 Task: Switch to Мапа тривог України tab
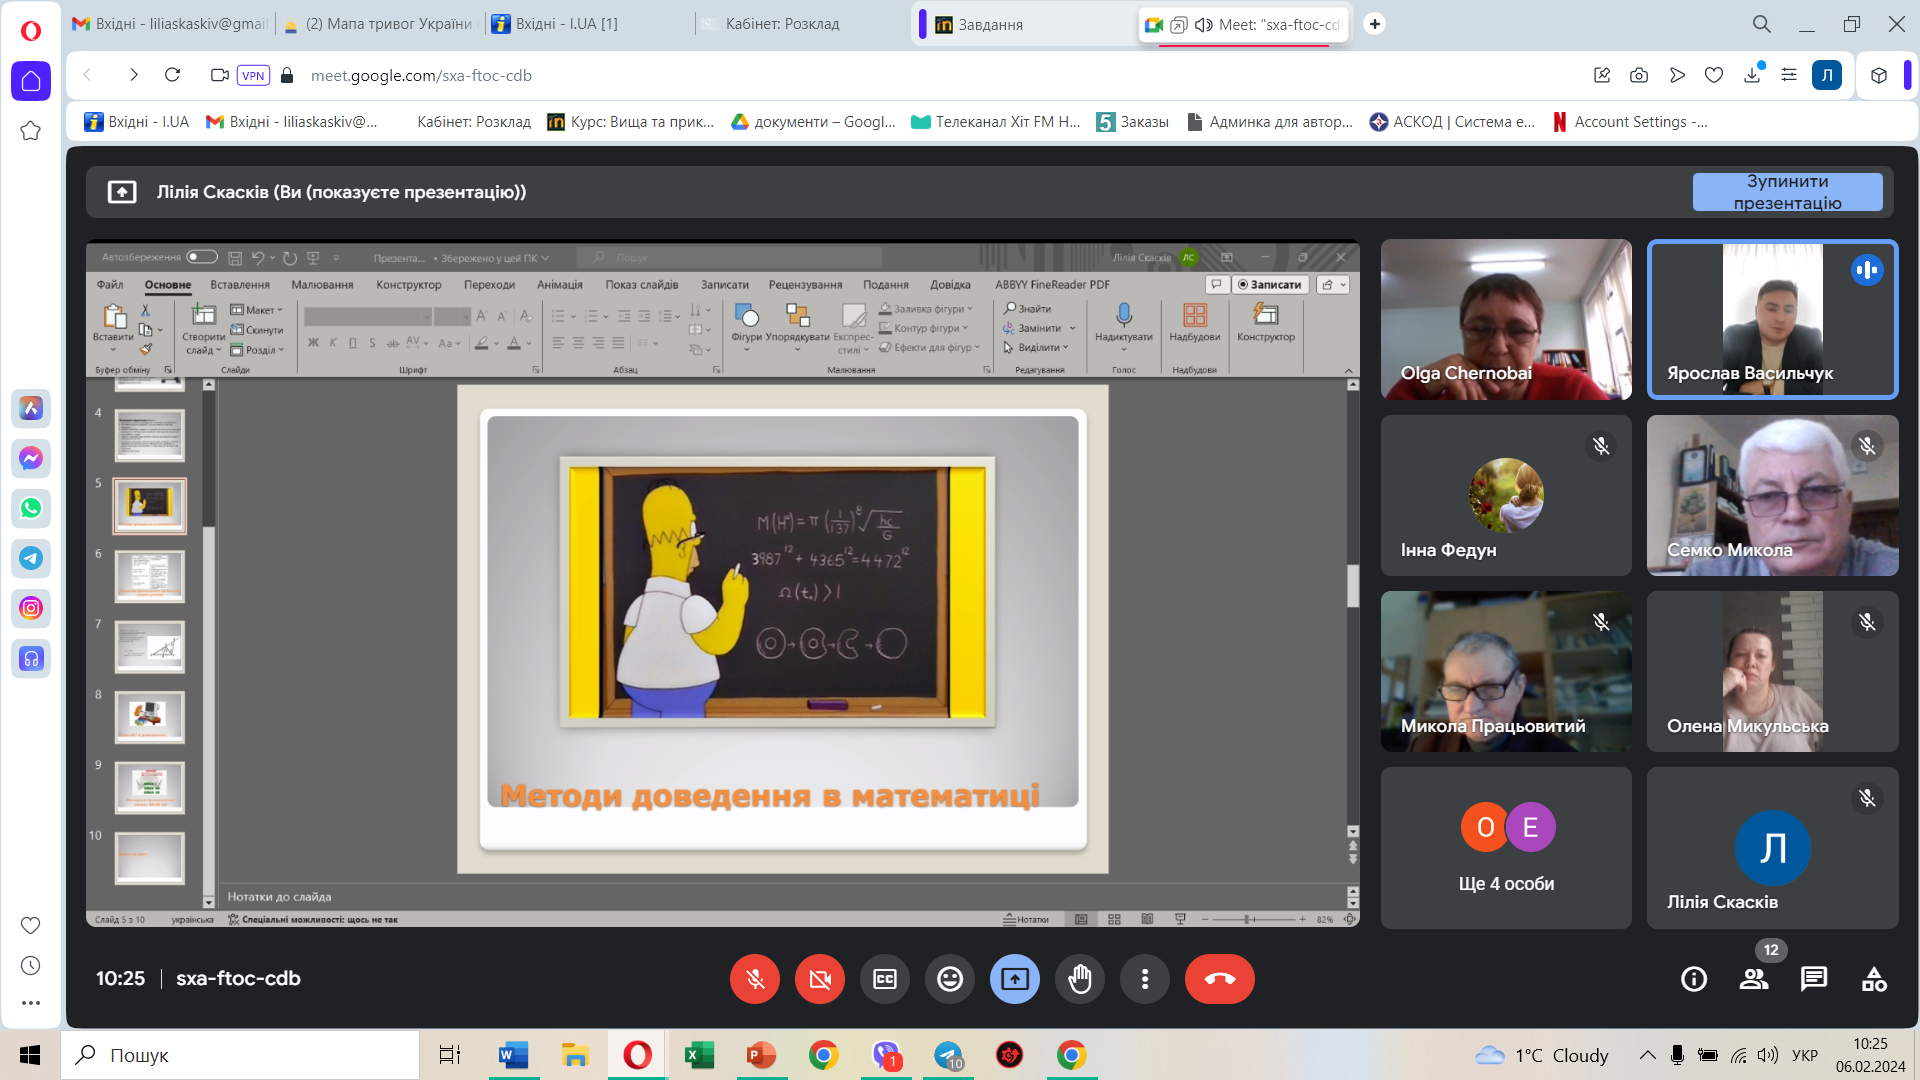tap(378, 24)
